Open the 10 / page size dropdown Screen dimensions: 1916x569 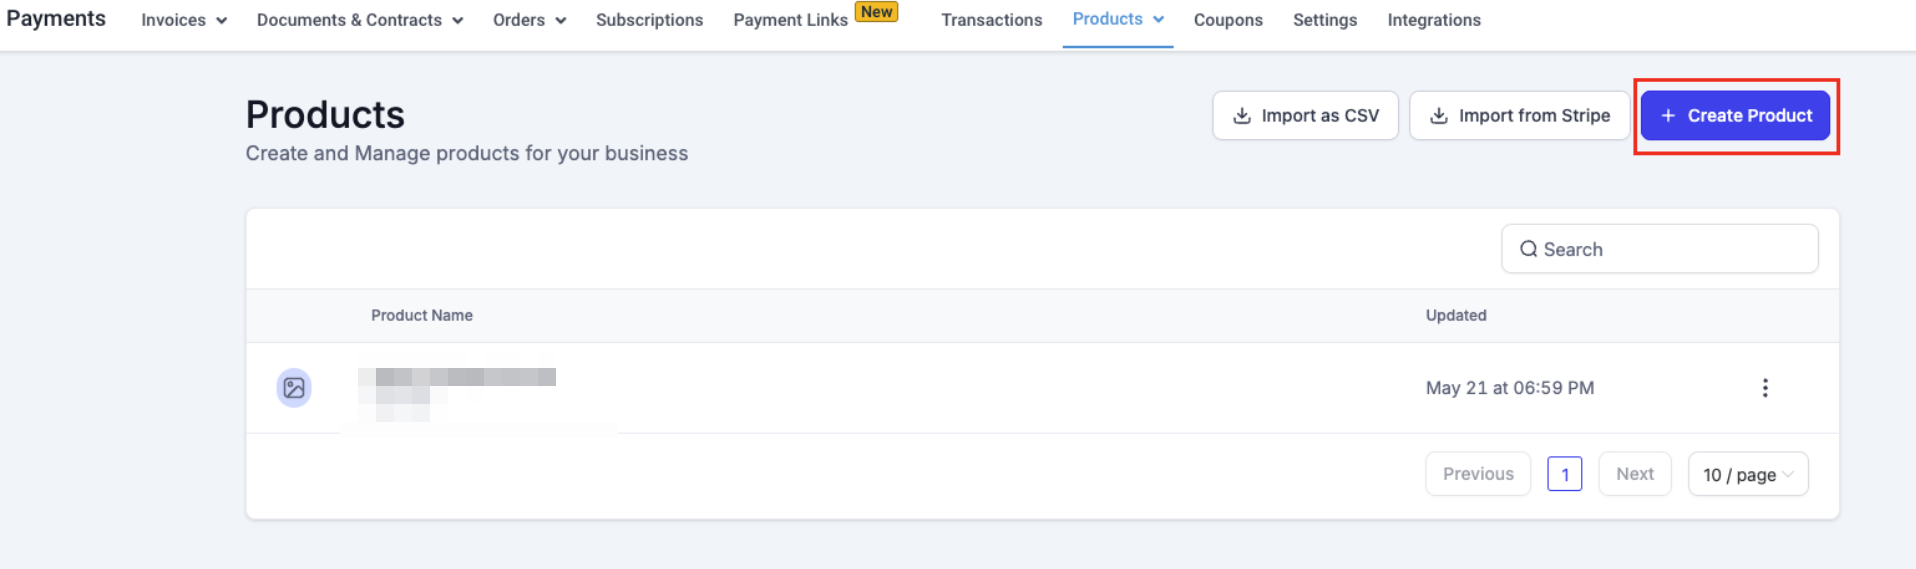[x=1748, y=474]
